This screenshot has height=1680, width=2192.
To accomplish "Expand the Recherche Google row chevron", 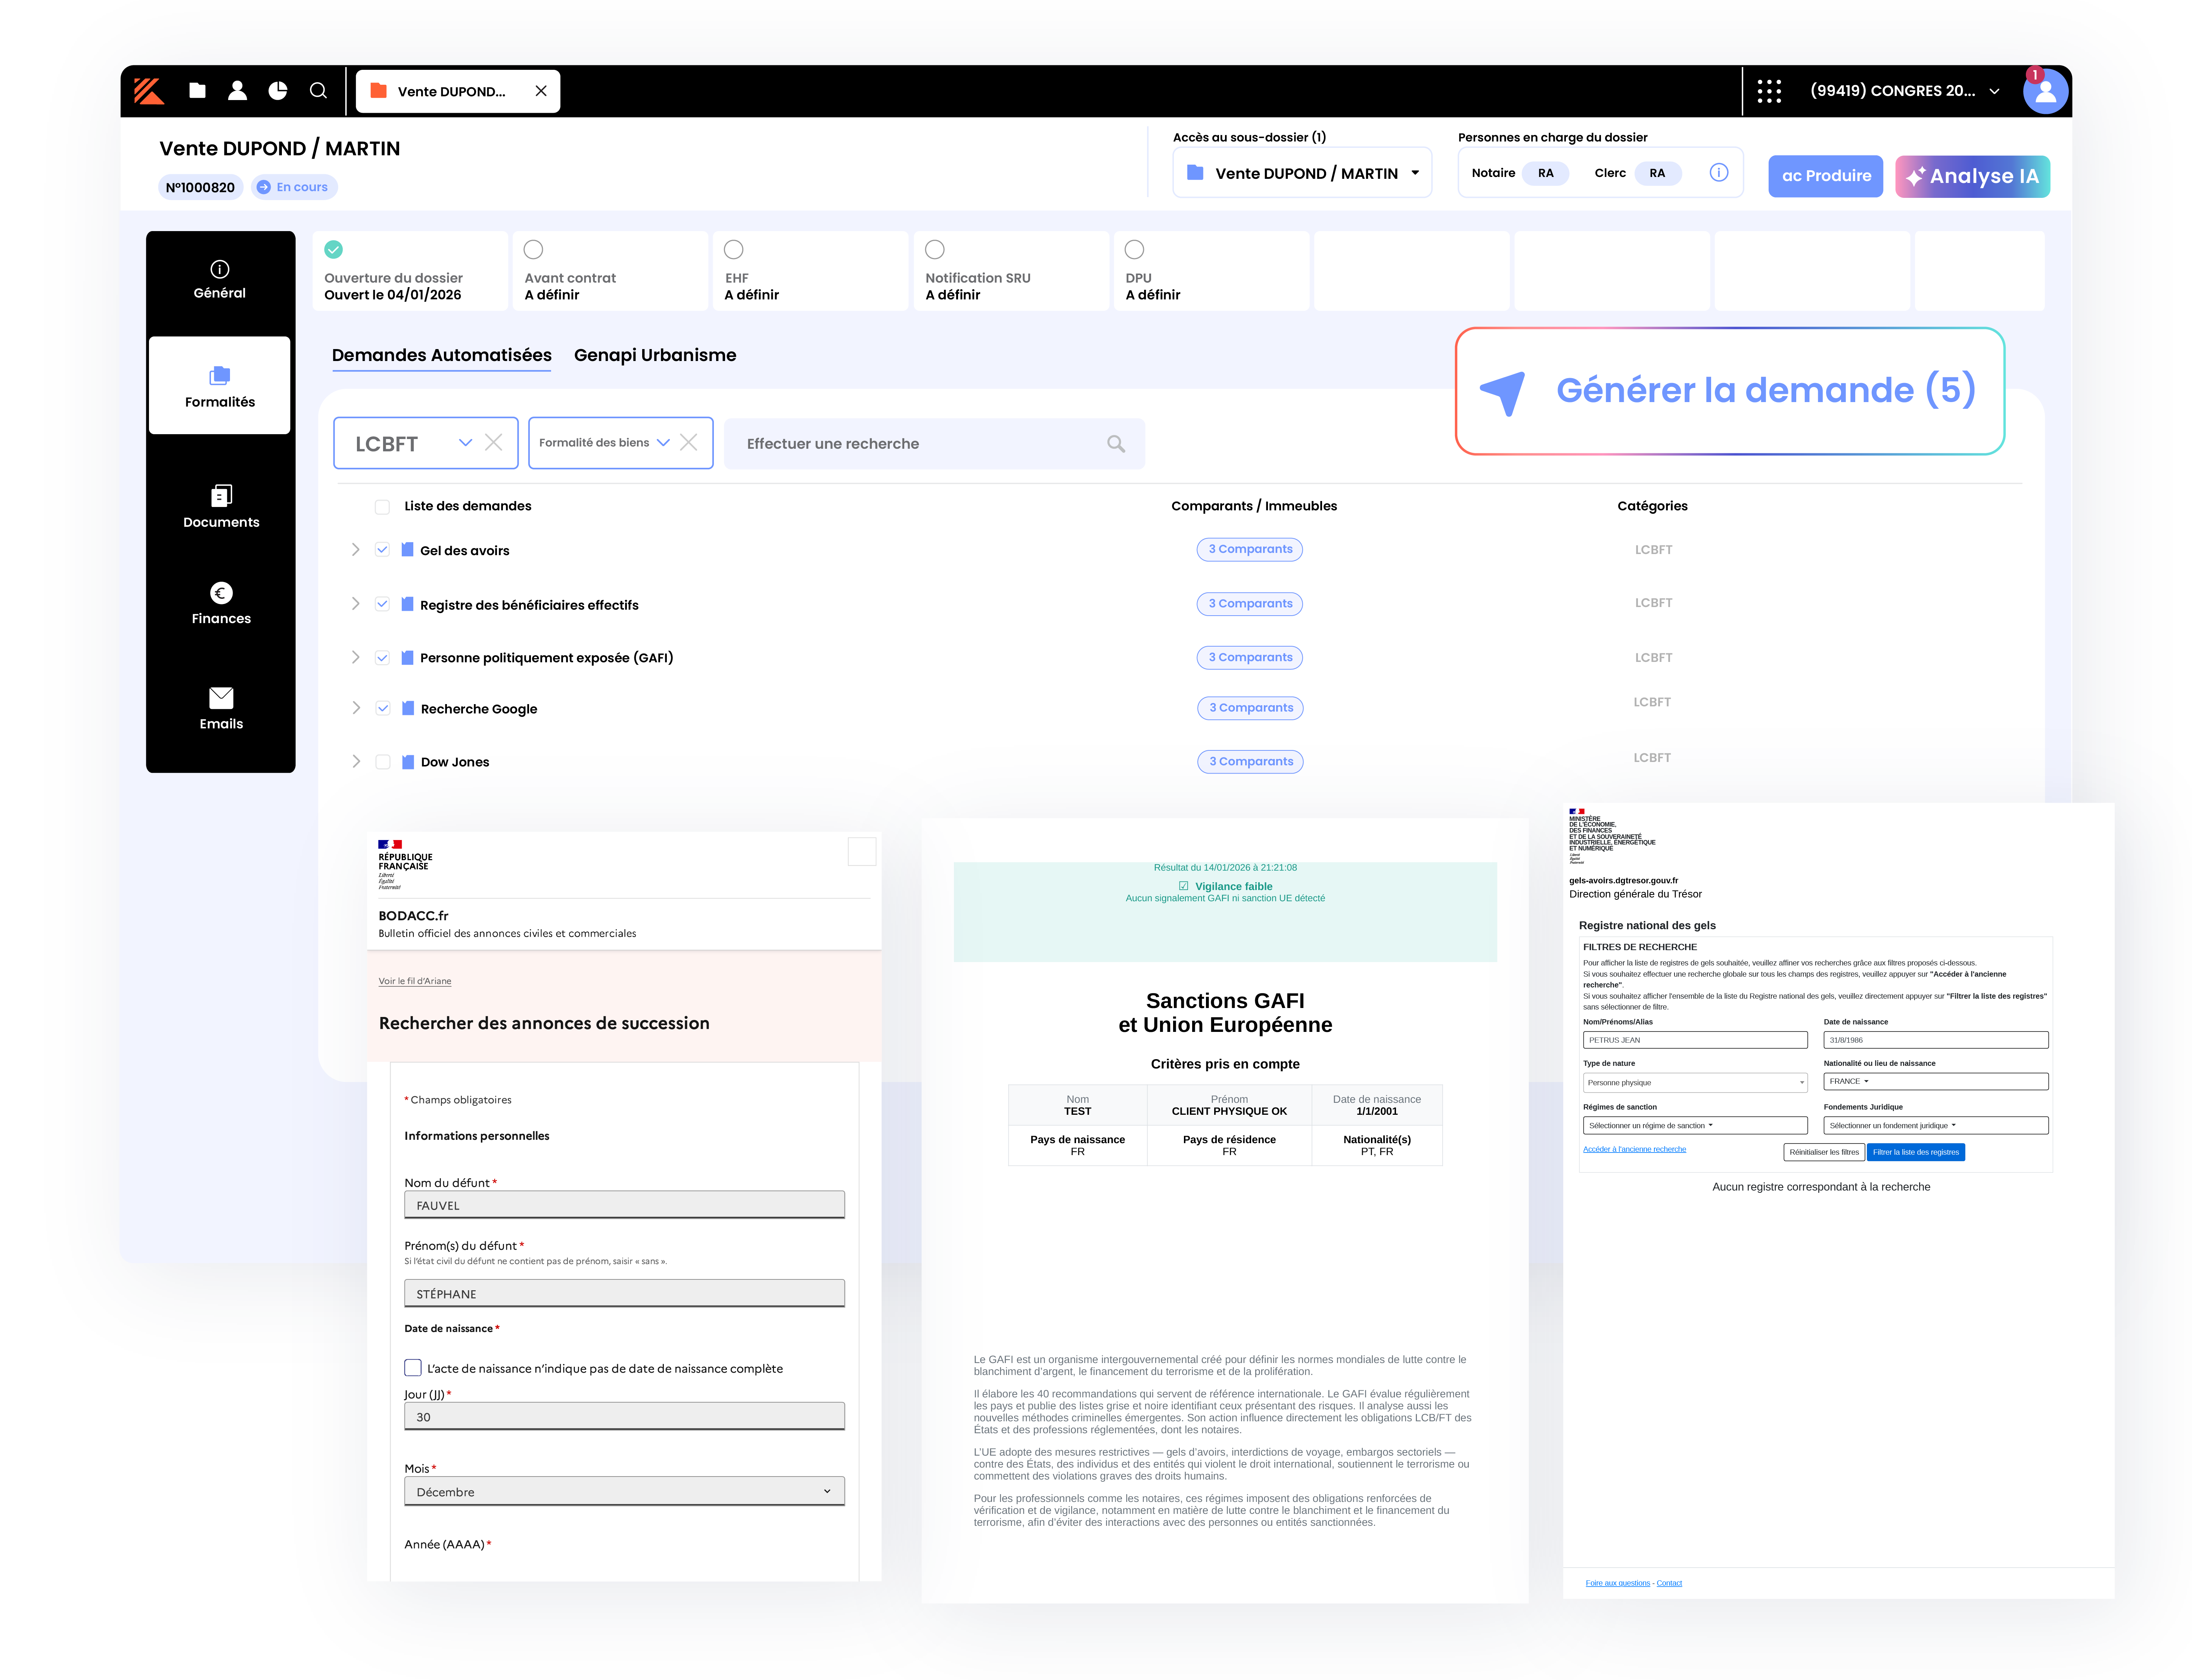I will [x=356, y=708].
